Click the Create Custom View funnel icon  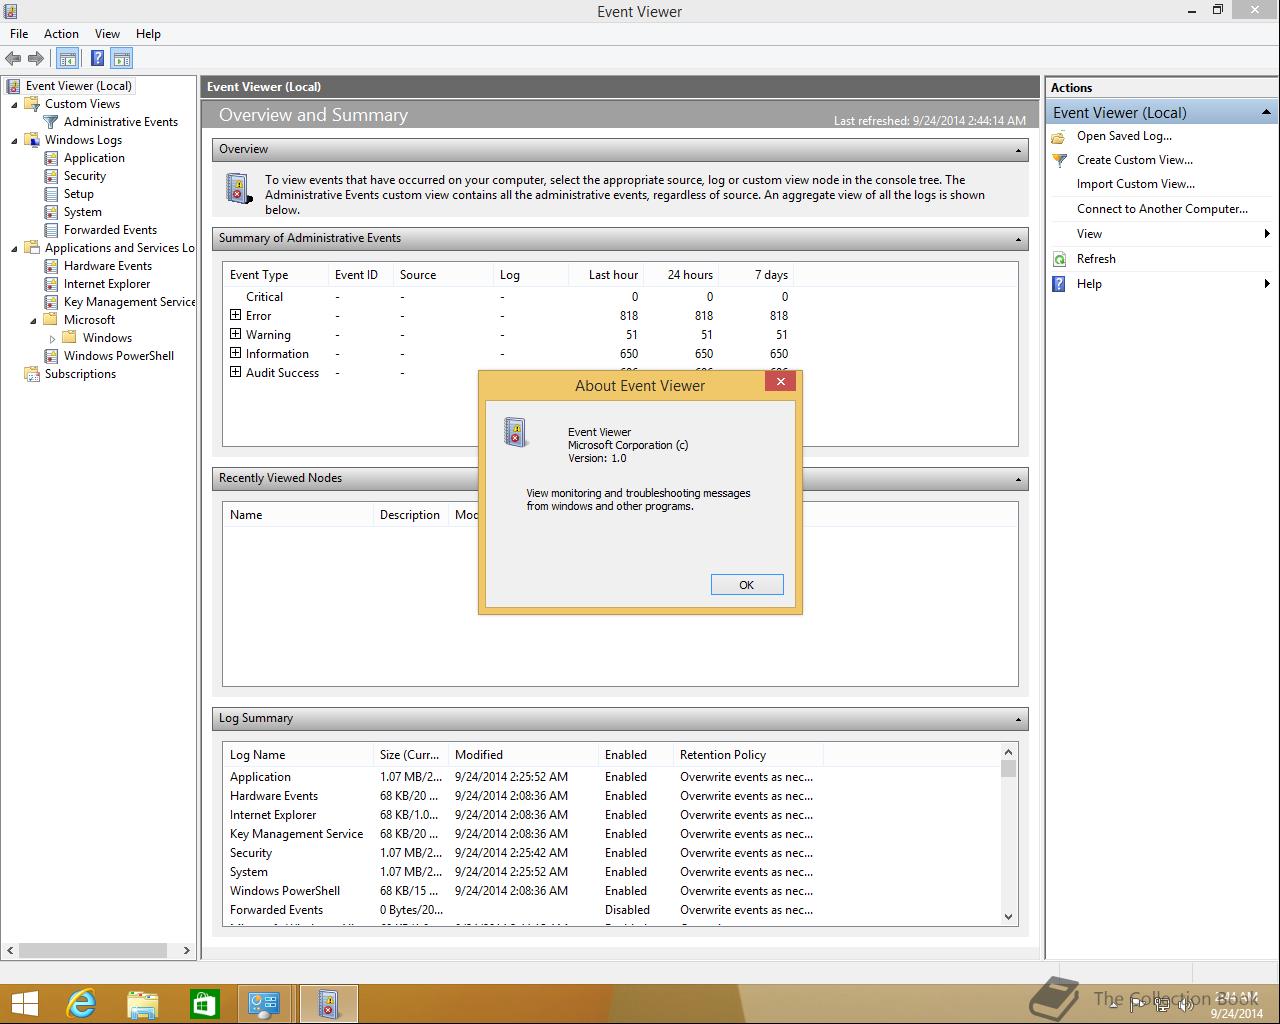coord(1060,160)
